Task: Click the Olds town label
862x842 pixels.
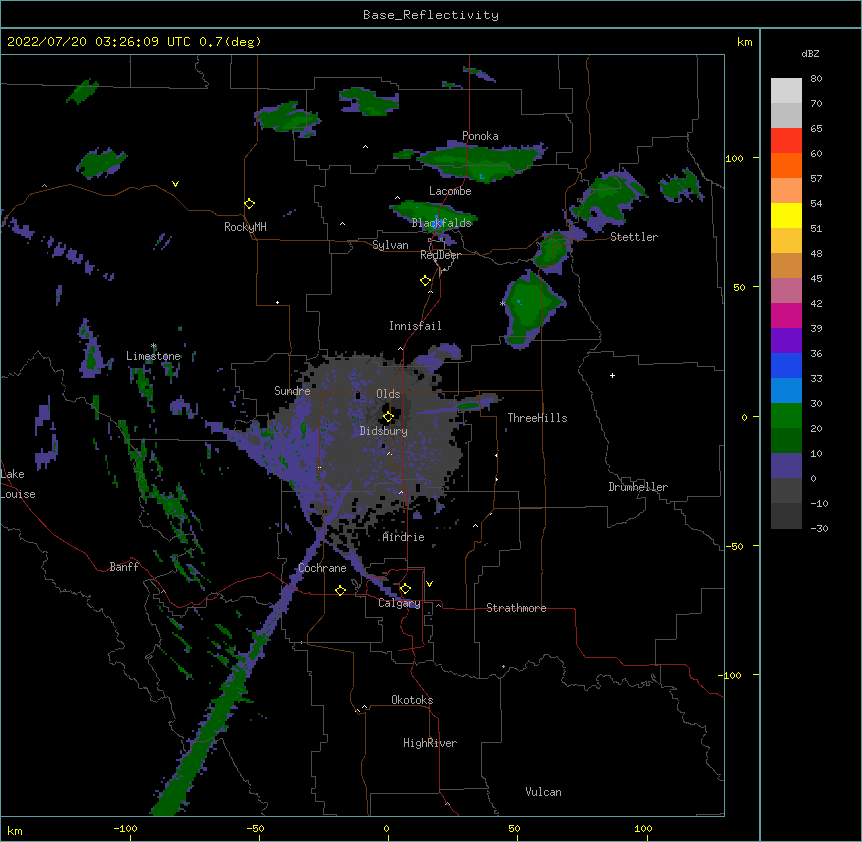Action: (388, 394)
